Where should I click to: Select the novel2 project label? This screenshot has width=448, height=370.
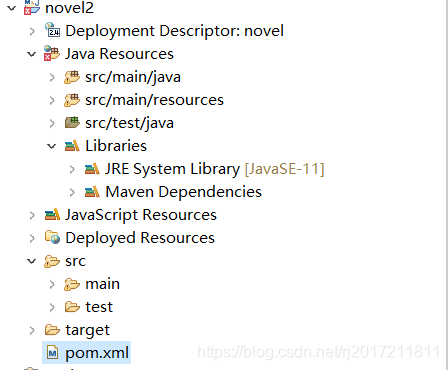click(69, 8)
